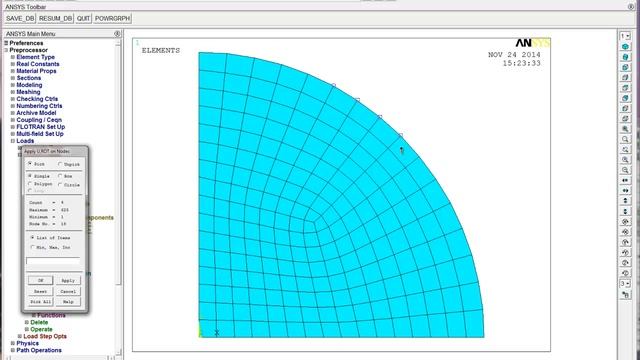This screenshot has height=360, width=640.
Task: Click the Zoom Out minus magnifier
Action: [x=625, y=170]
